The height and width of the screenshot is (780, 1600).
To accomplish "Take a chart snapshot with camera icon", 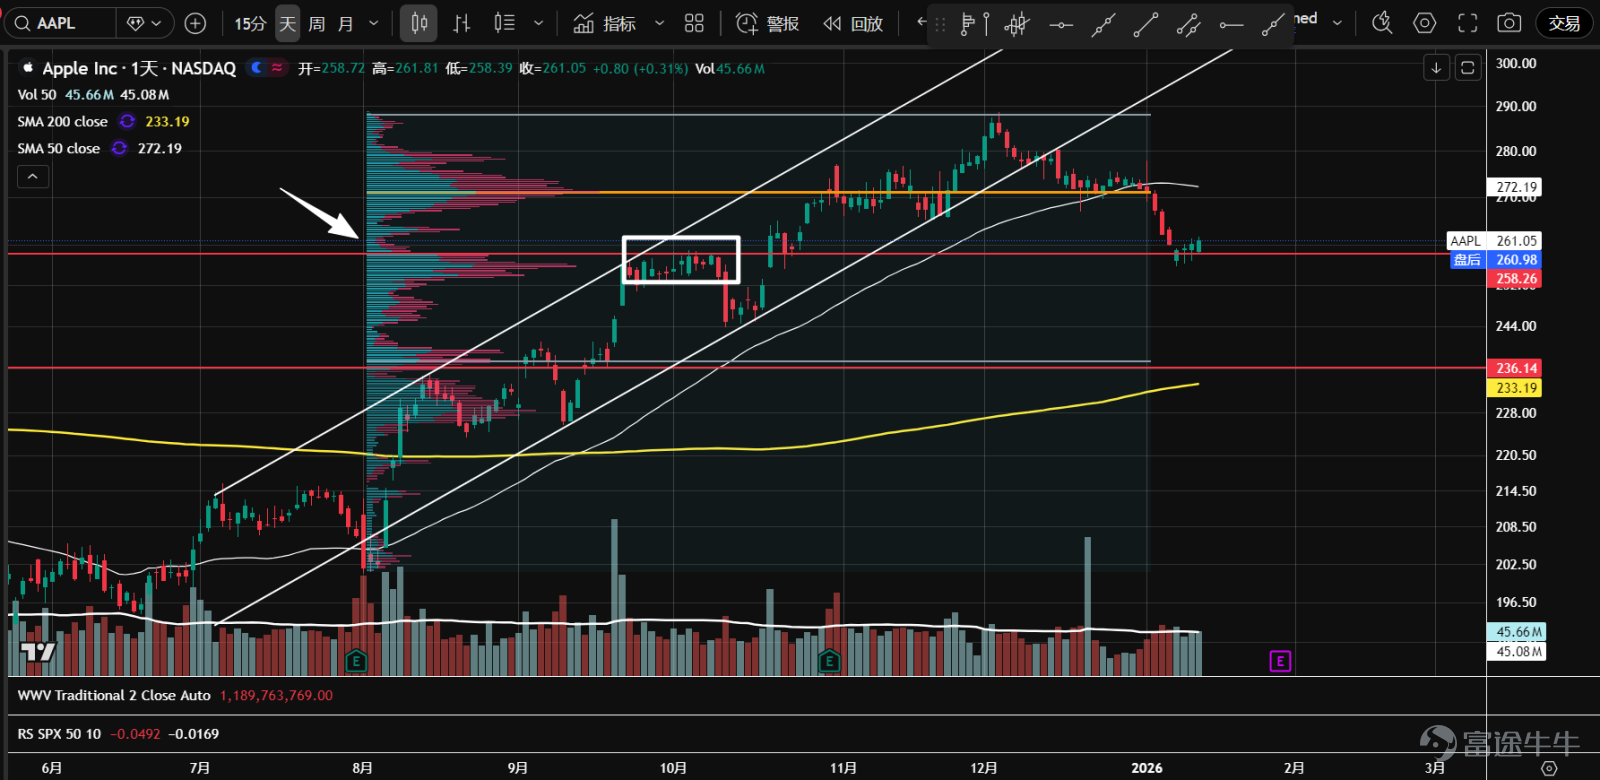I will point(1509,23).
